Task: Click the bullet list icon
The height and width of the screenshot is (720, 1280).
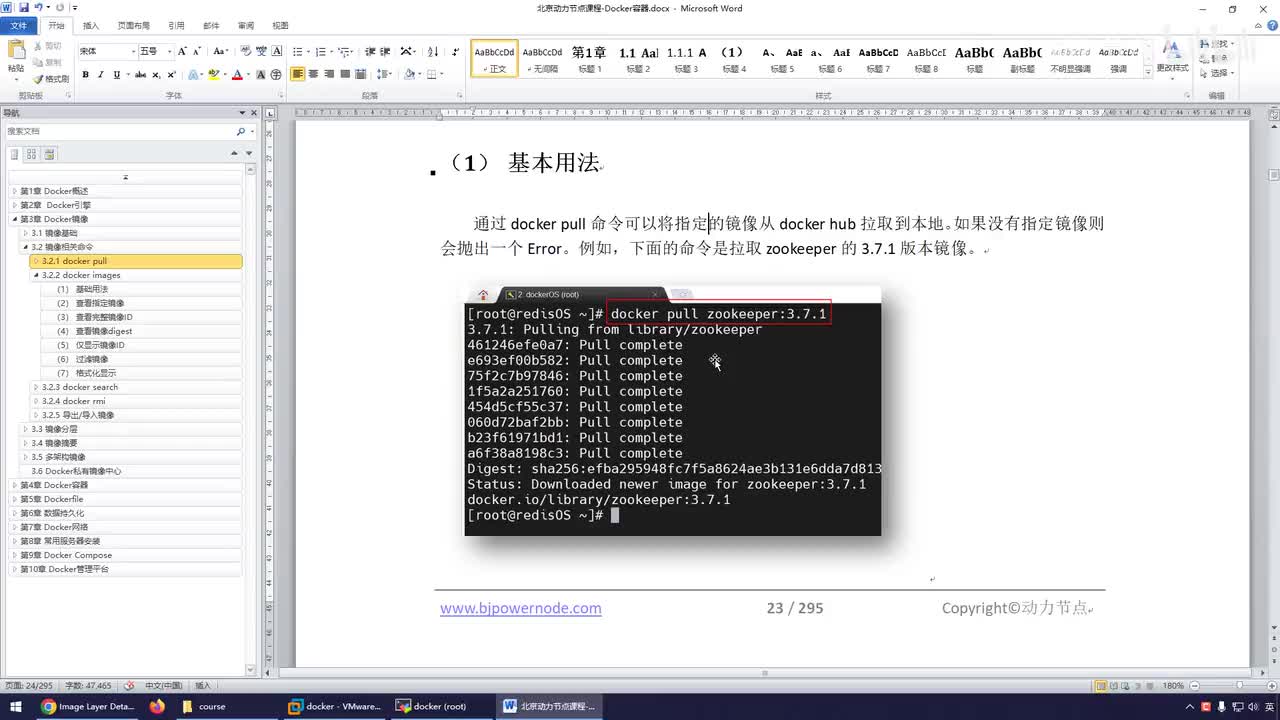Action: 298,51
